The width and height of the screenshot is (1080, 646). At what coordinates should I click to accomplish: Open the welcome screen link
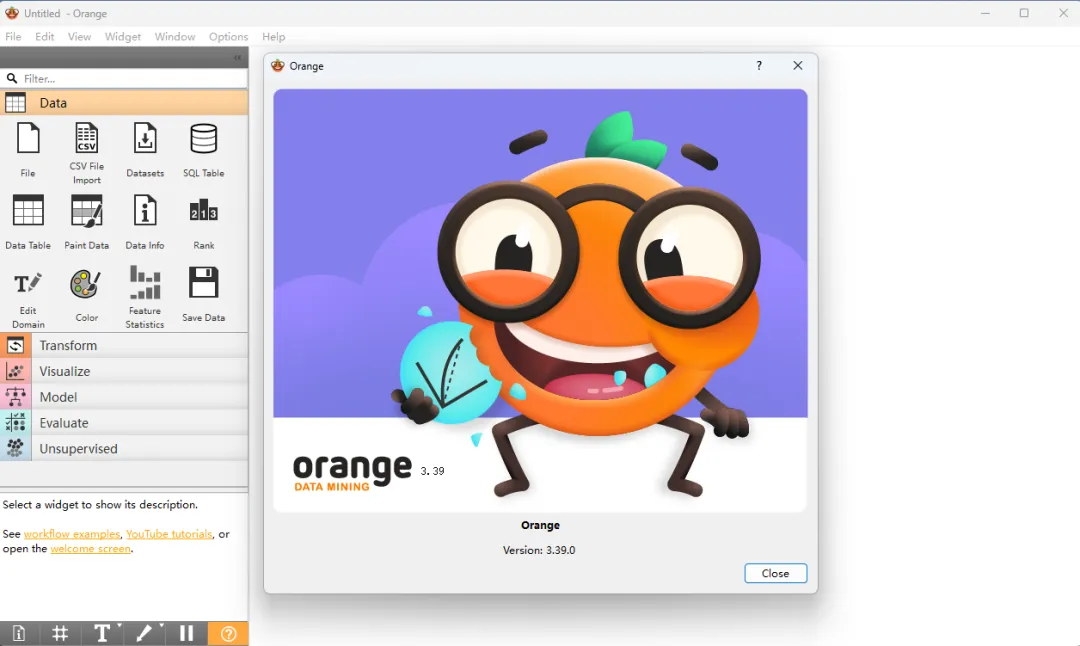click(x=90, y=549)
